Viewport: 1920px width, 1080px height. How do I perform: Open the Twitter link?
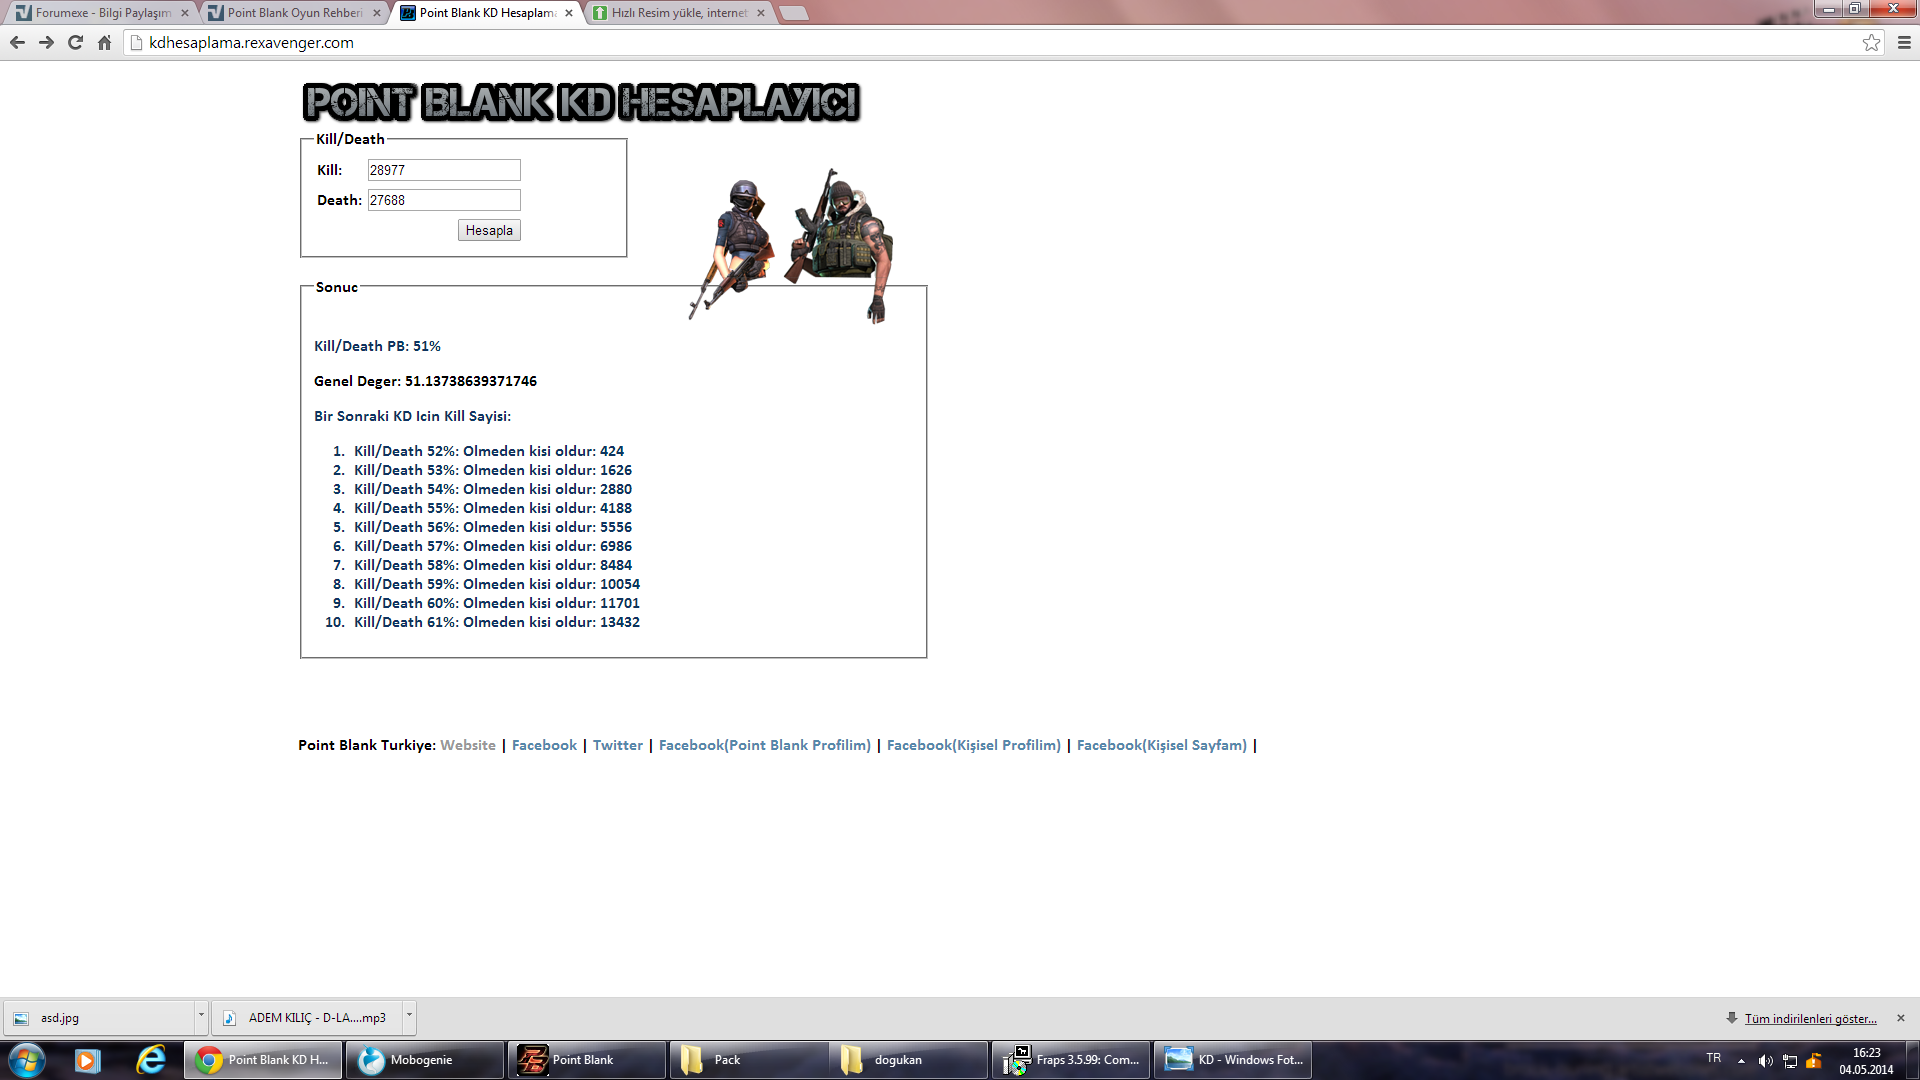pyautogui.click(x=618, y=745)
